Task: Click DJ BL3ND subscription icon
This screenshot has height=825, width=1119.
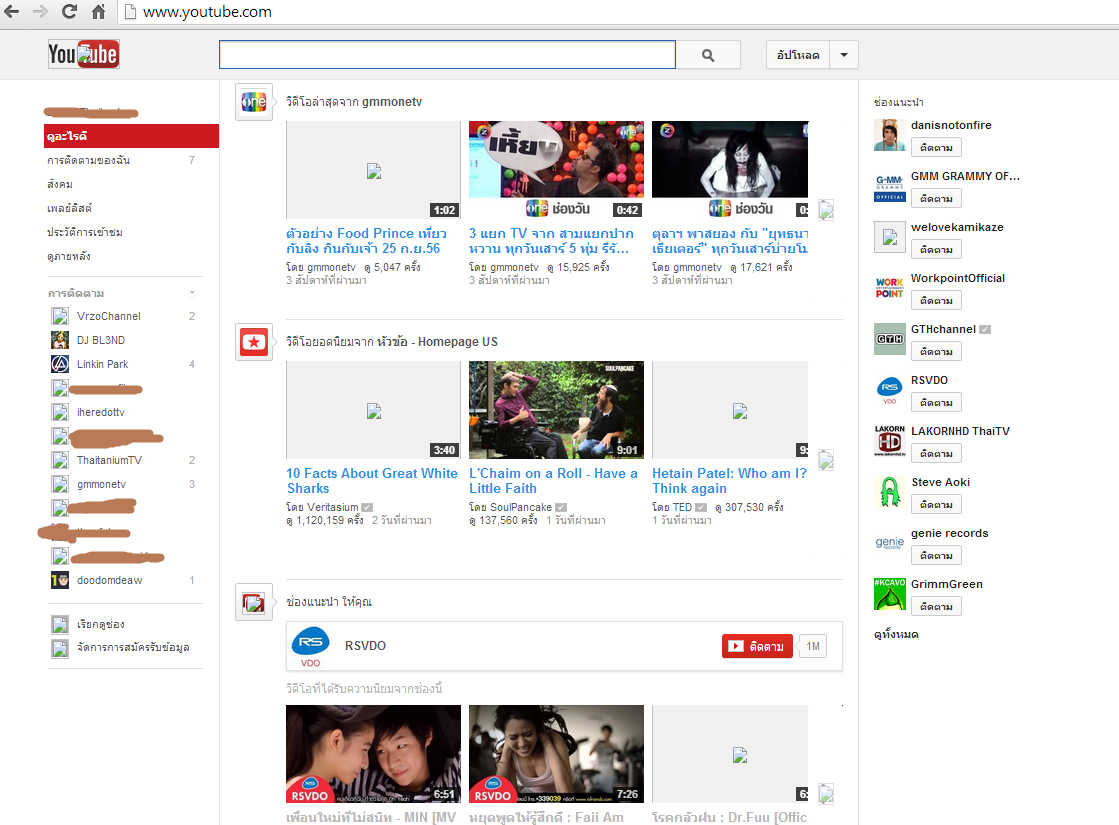Action: (60, 340)
